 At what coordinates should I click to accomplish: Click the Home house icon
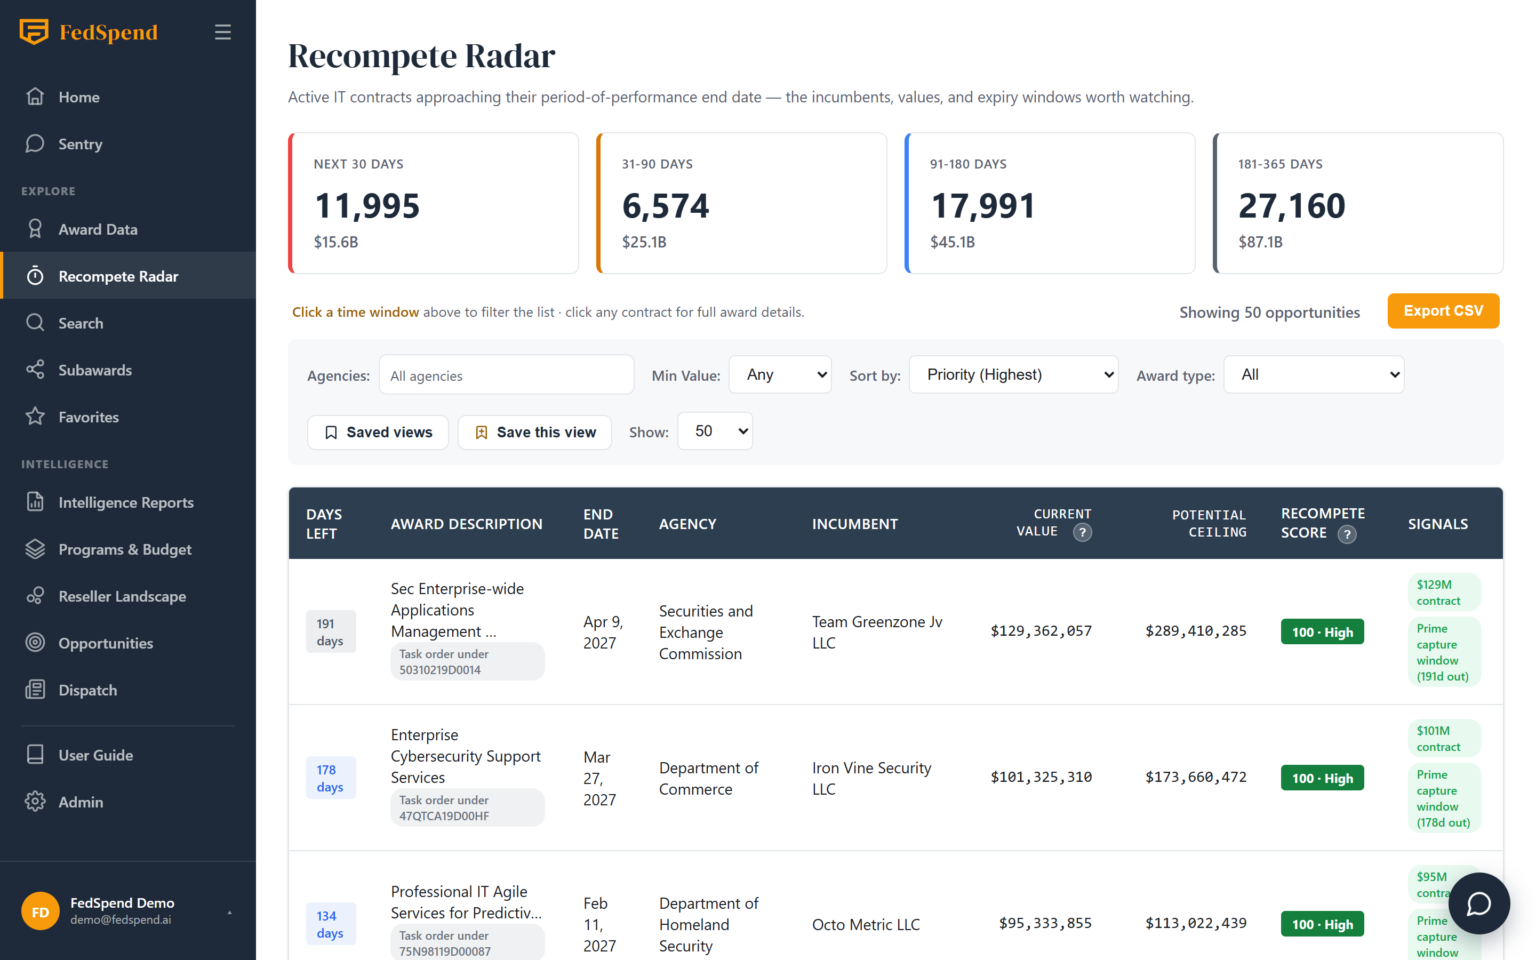(35, 97)
